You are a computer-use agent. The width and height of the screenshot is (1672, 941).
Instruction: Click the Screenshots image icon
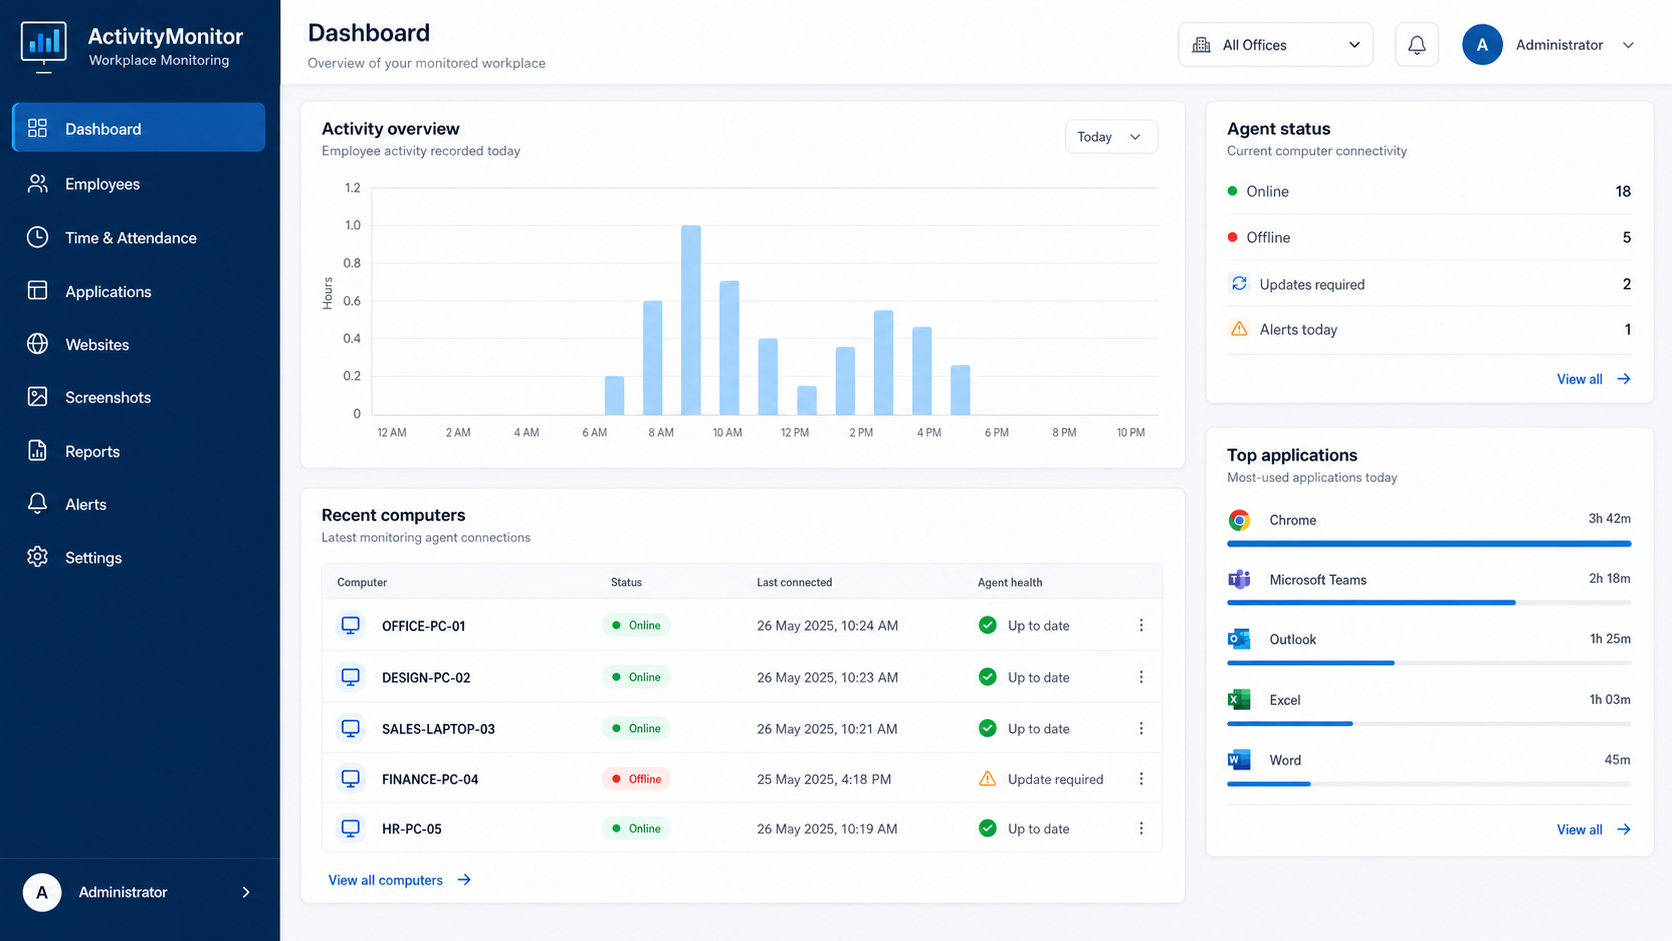38,397
